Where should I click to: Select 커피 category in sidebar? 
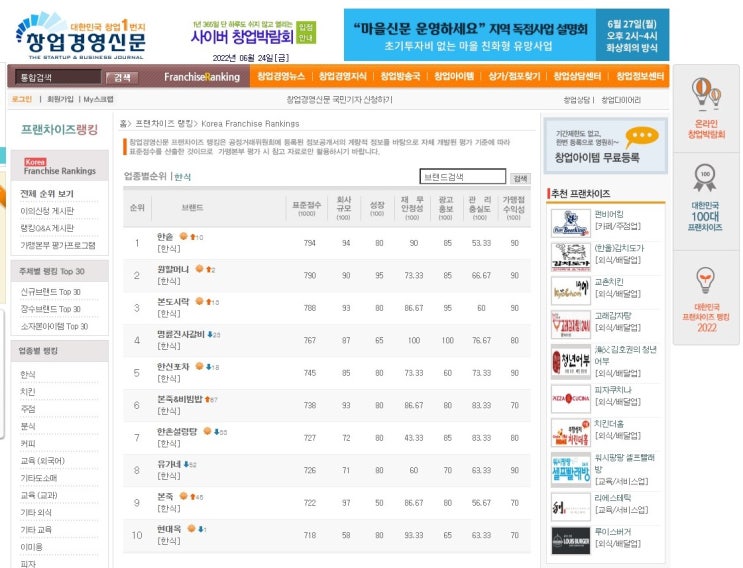click(x=28, y=443)
